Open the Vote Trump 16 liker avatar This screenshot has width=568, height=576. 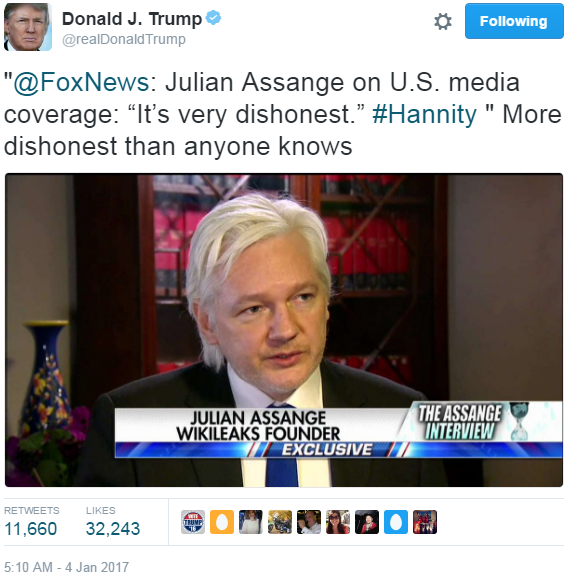(x=193, y=522)
